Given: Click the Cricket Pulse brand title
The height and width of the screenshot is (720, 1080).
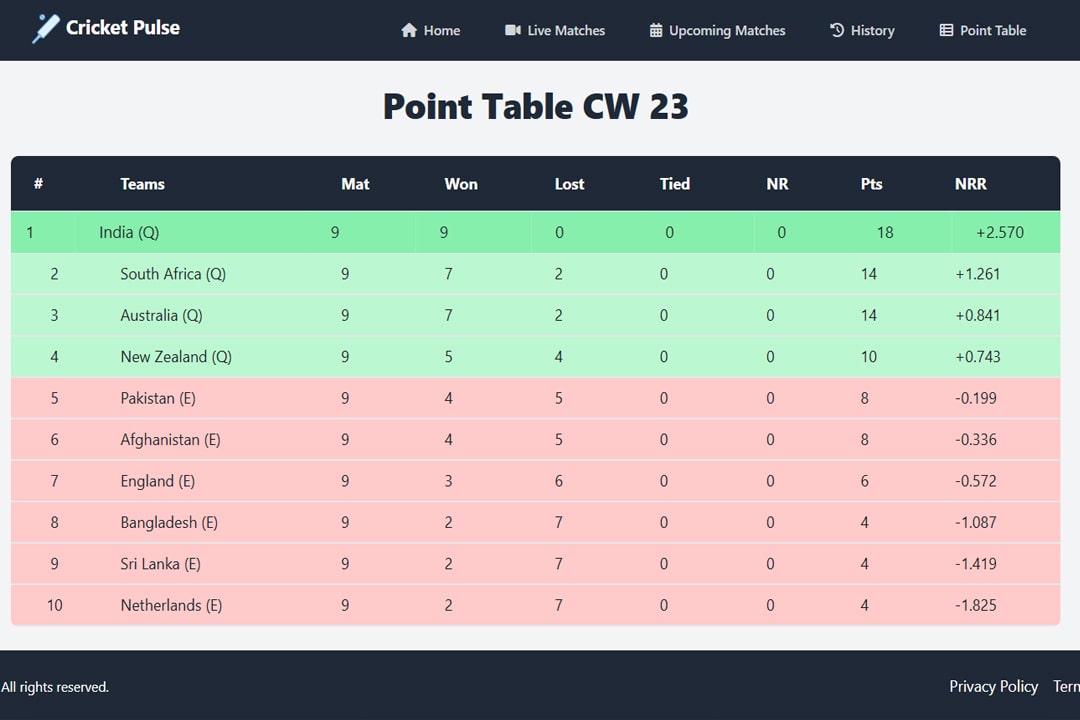Looking at the screenshot, I should [x=123, y=28].
